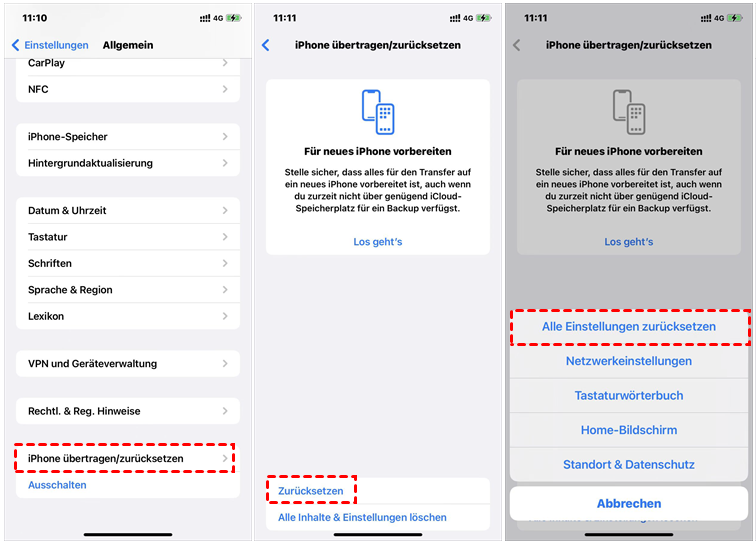Tap the two-phones transfer icon in middle screen
Screen dimensions: 756x544
378,112
